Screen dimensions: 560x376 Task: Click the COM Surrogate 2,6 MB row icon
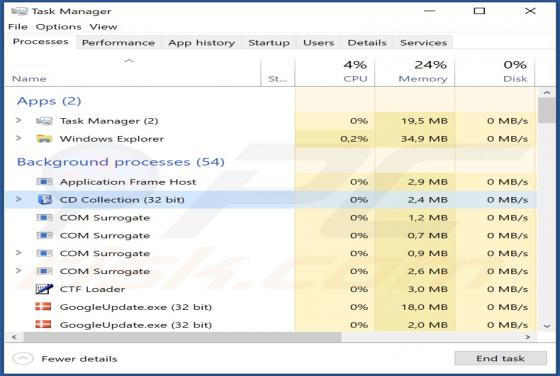click(44, 271)
